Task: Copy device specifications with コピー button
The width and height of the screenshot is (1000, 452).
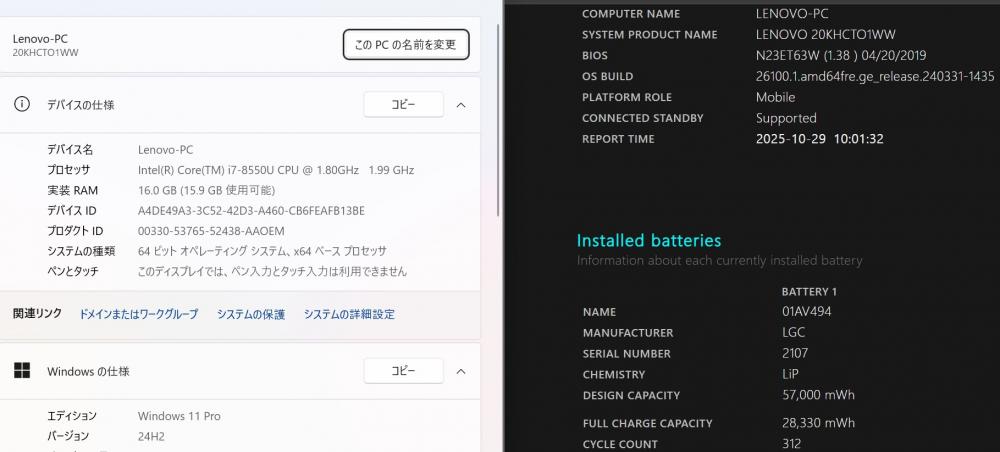Action: tap(403, 105)
